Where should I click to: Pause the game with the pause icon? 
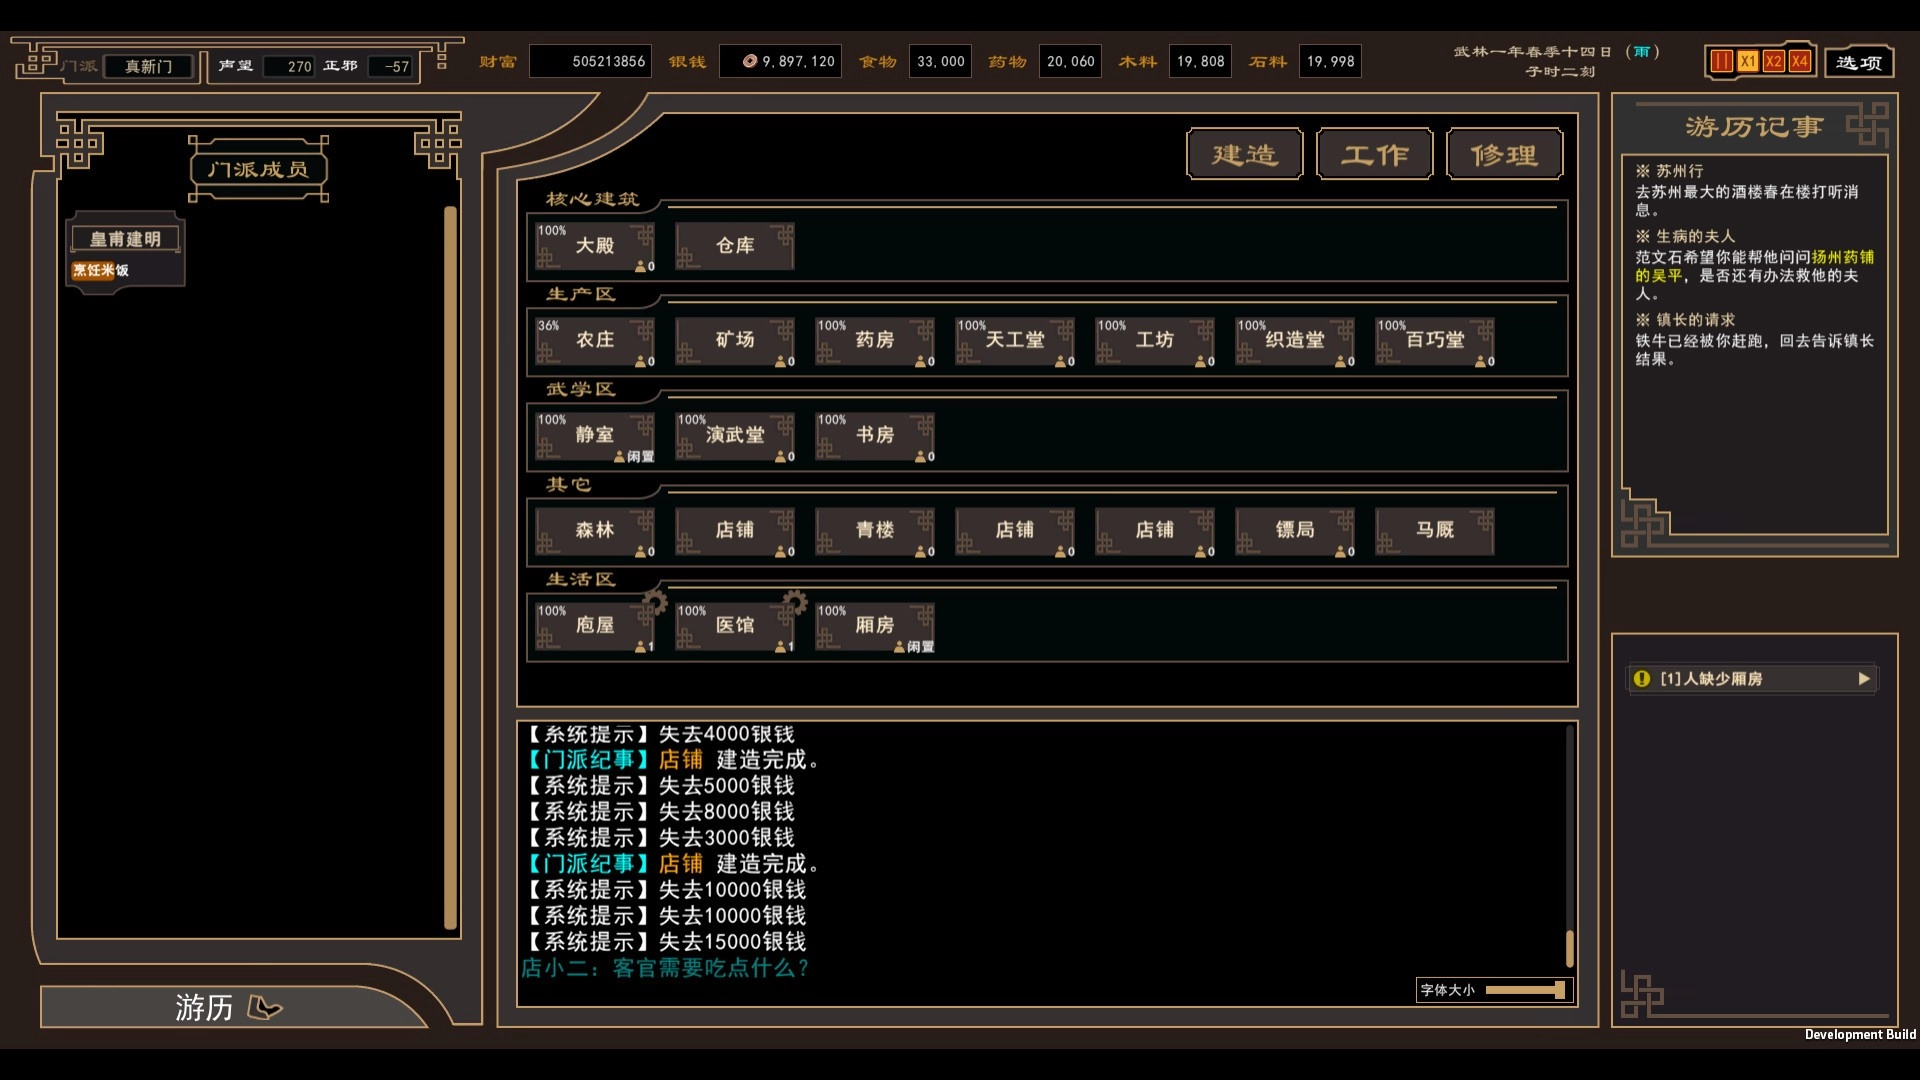(1721, 62)
